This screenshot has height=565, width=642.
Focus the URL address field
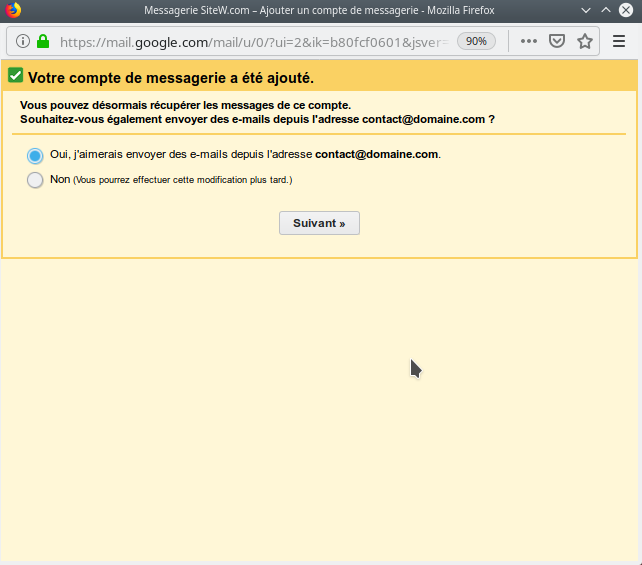(250, 42)
